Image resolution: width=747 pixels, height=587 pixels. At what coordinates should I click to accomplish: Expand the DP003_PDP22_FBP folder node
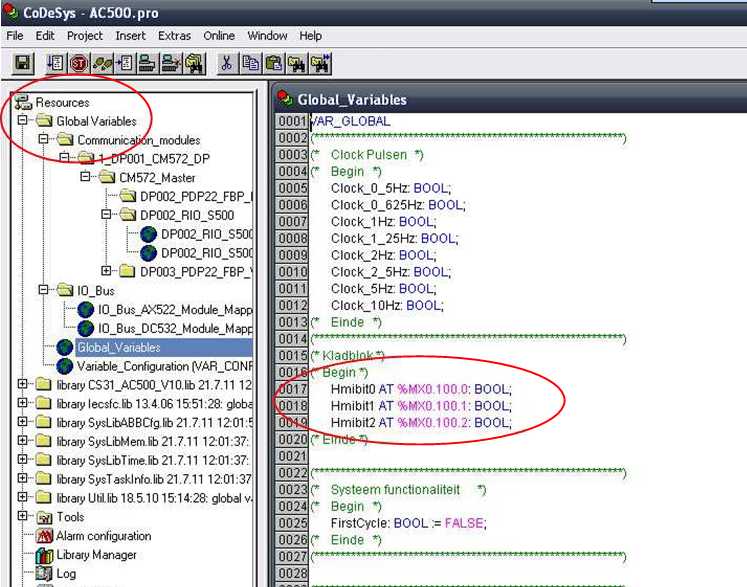point(107,271)
